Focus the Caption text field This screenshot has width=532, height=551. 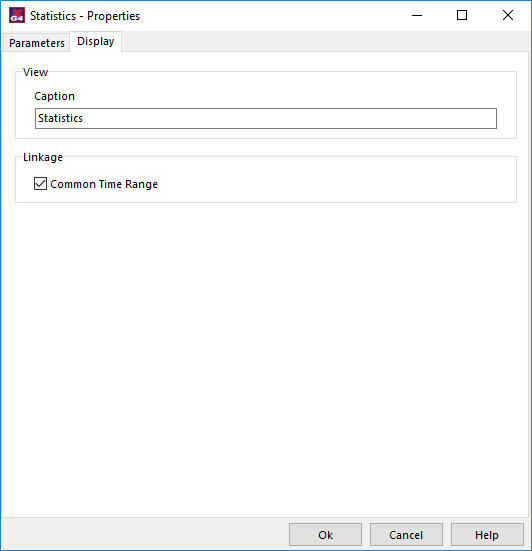[x=266, y=118]
